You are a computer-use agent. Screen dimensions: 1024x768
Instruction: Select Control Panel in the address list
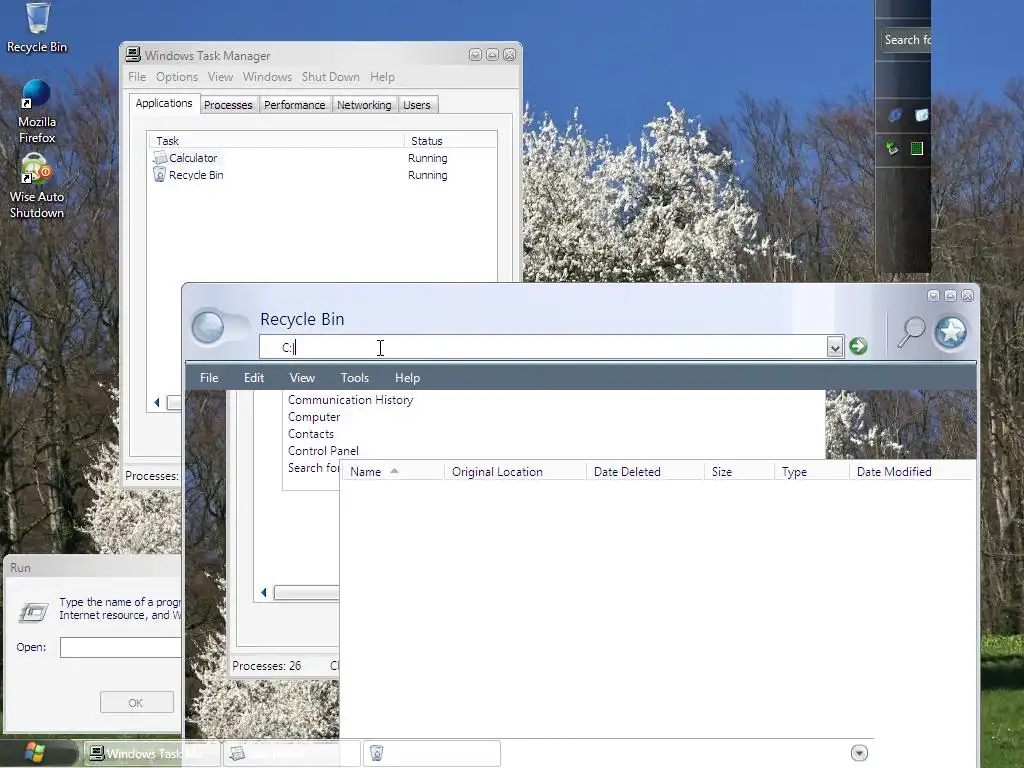[323, 451]
